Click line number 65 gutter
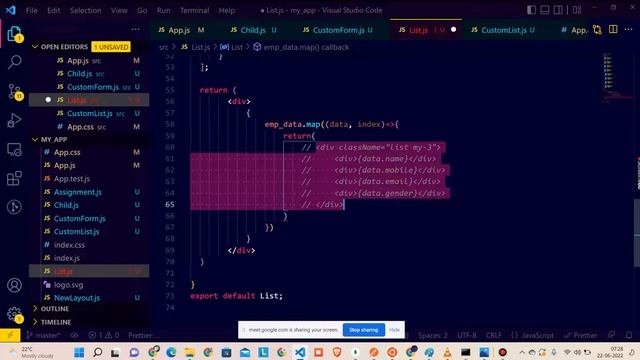The height and width of the screenshot is (360, 640). click(x=169, y=204)
